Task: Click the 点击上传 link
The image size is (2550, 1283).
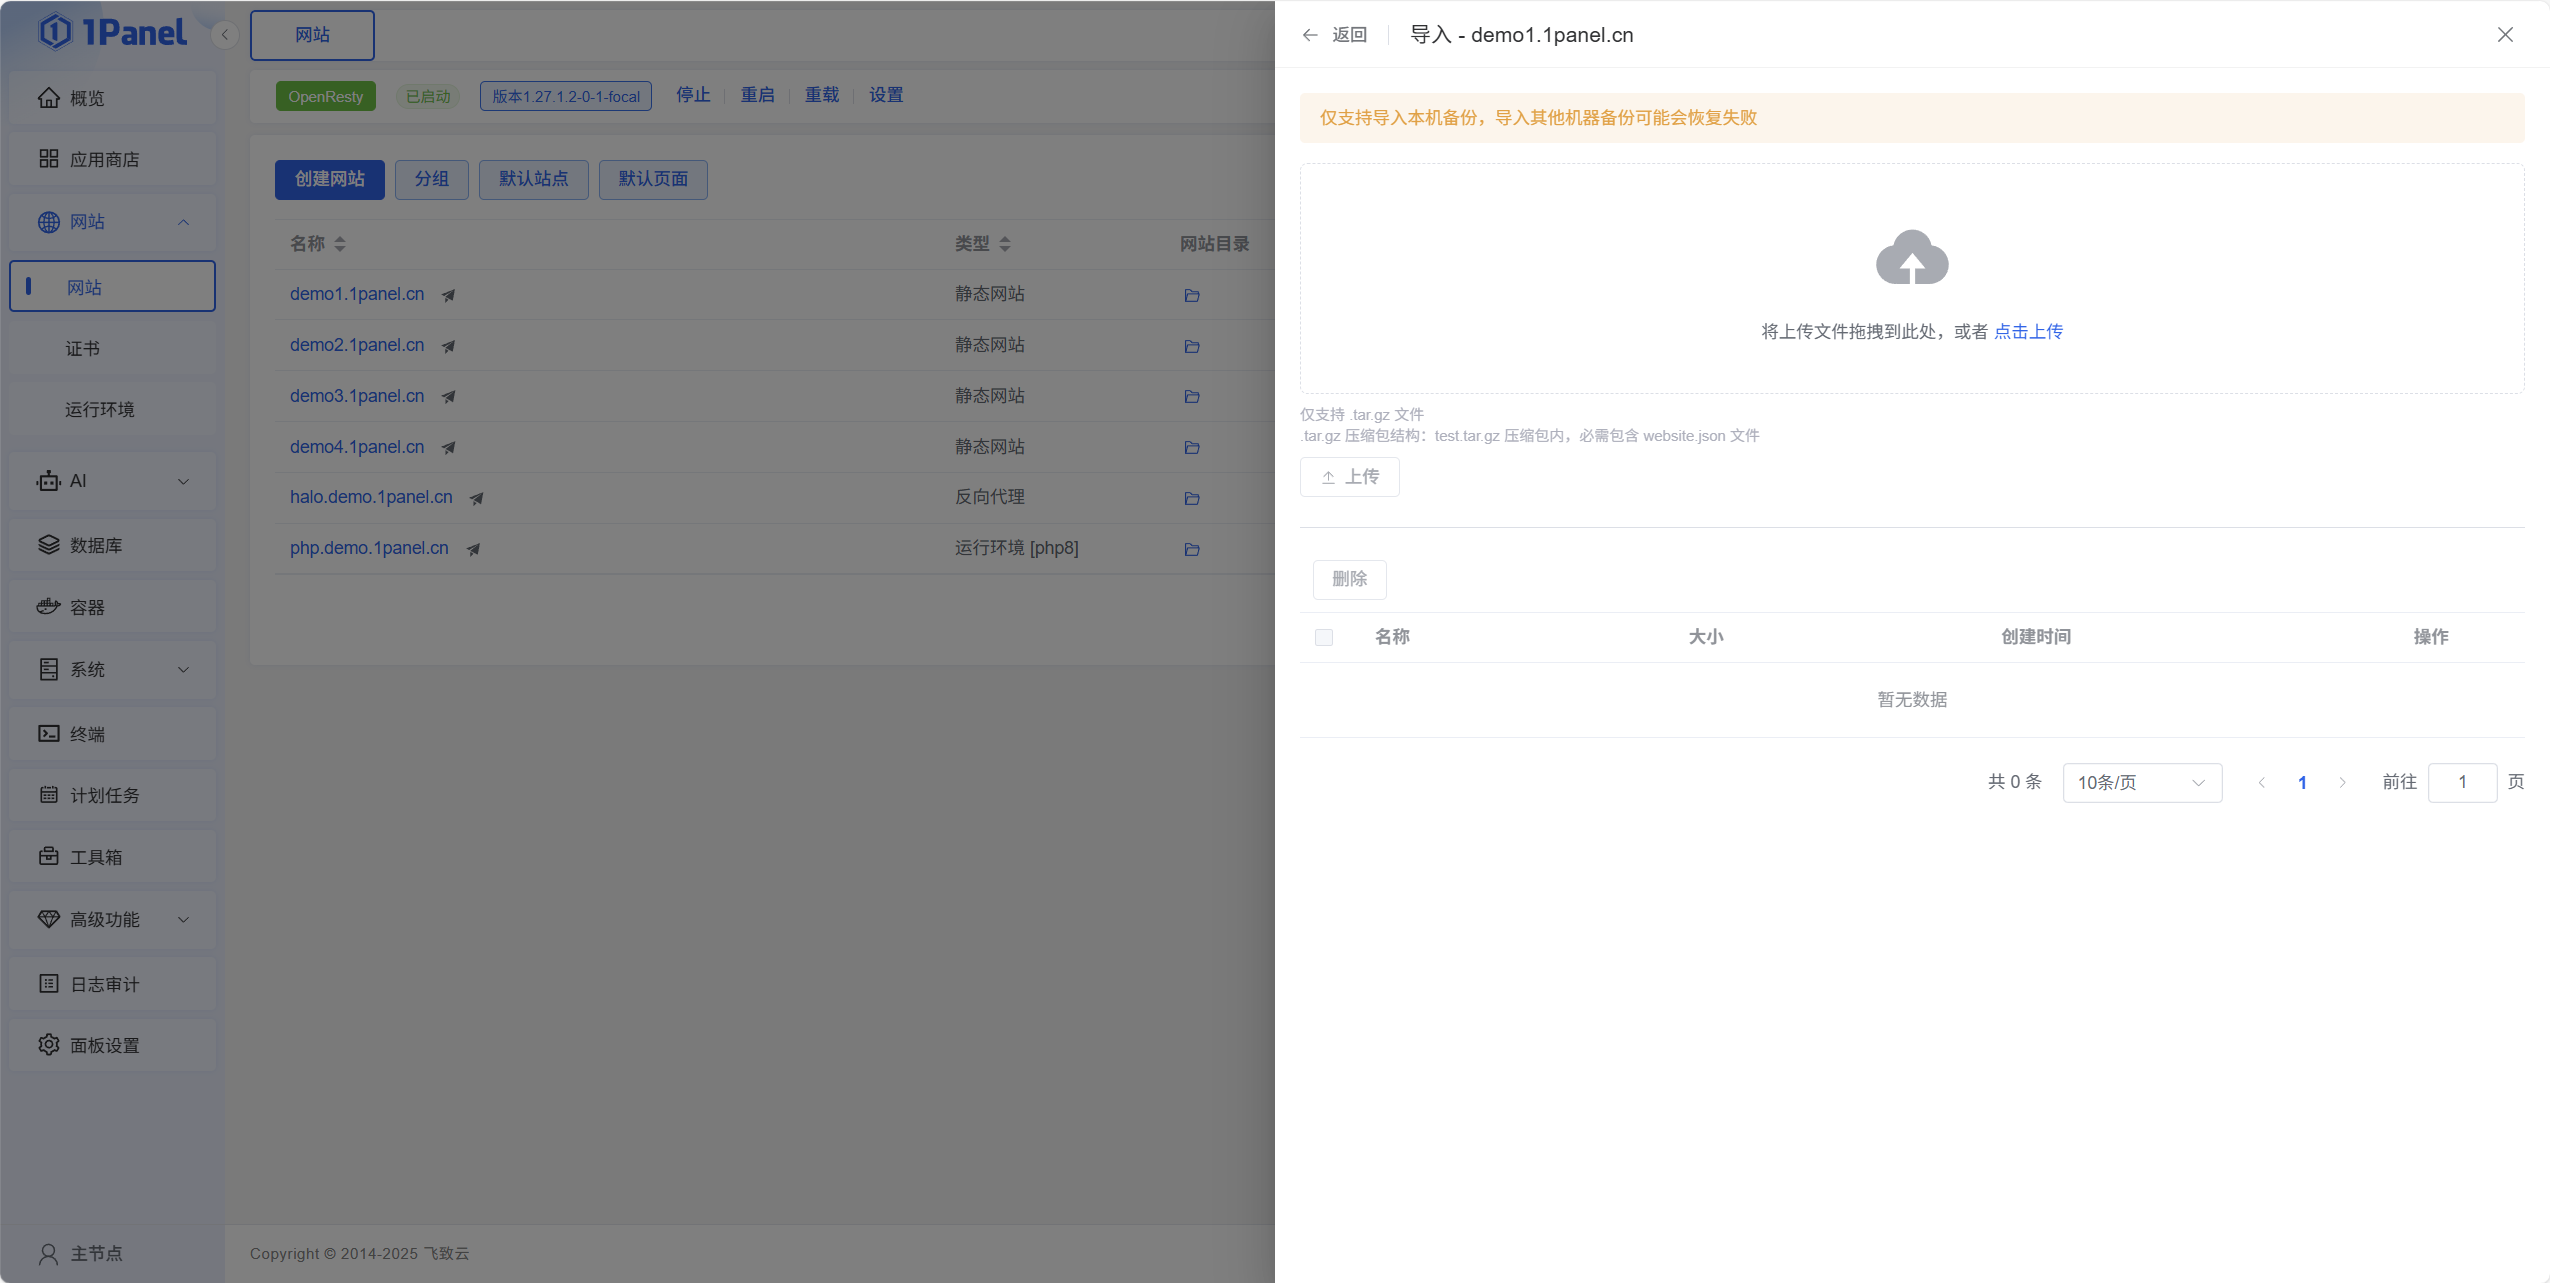Action: (2028, 332)
